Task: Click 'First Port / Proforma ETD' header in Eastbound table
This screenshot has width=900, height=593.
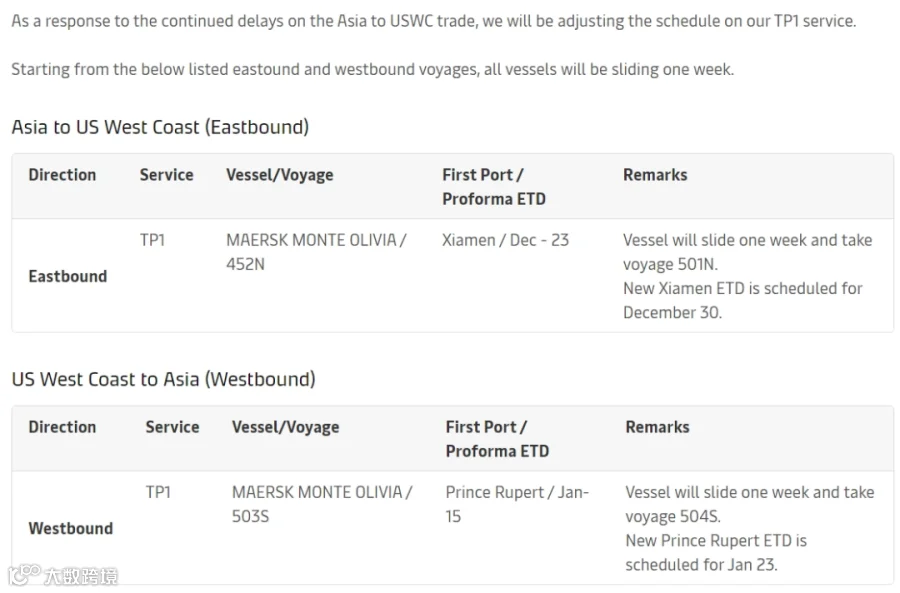Action: (x=493, y=187)
